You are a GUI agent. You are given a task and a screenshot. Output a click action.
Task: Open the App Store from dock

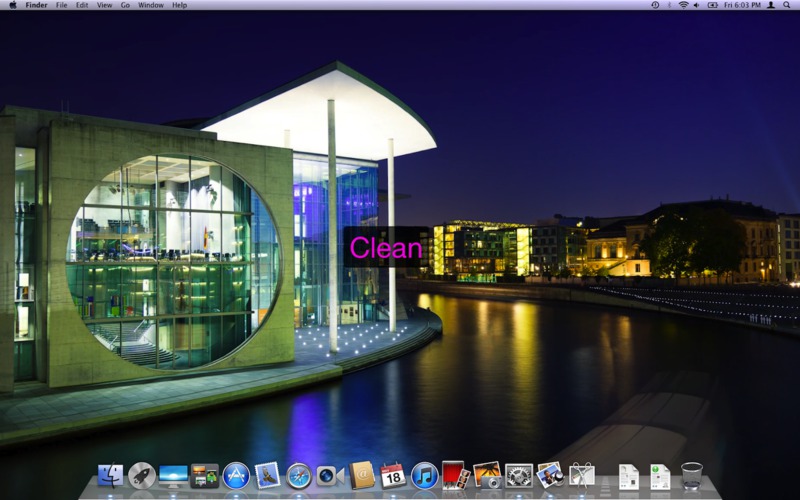(x=236, y=475)
